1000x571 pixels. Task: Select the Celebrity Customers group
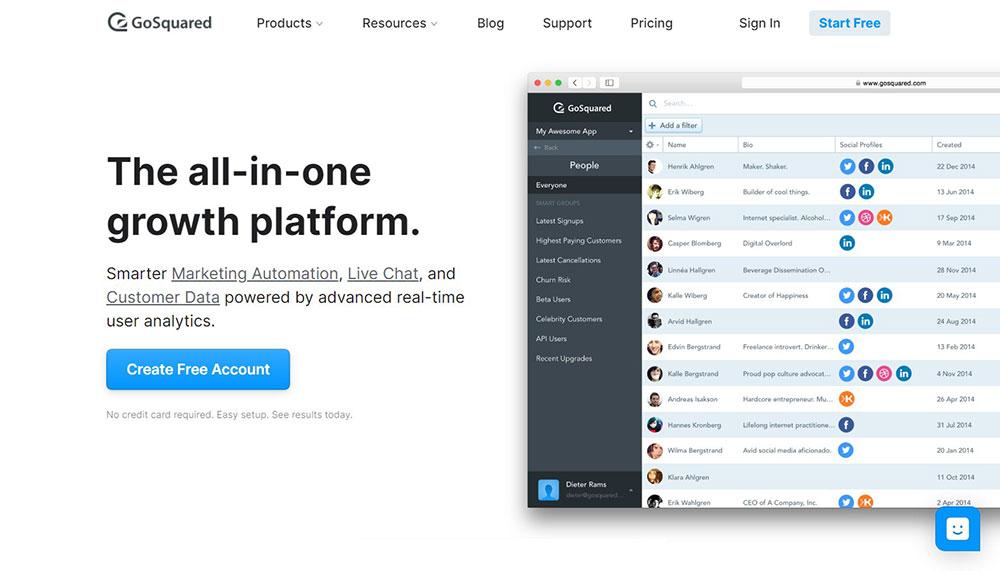coord(569,319)
